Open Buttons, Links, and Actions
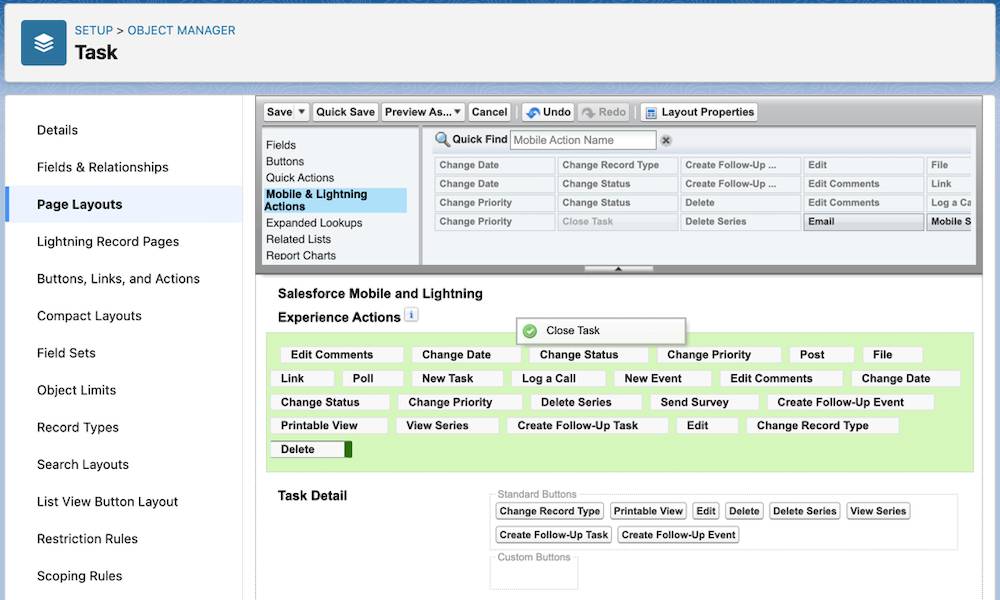The image size is (1000, 600). click(118, 279)
